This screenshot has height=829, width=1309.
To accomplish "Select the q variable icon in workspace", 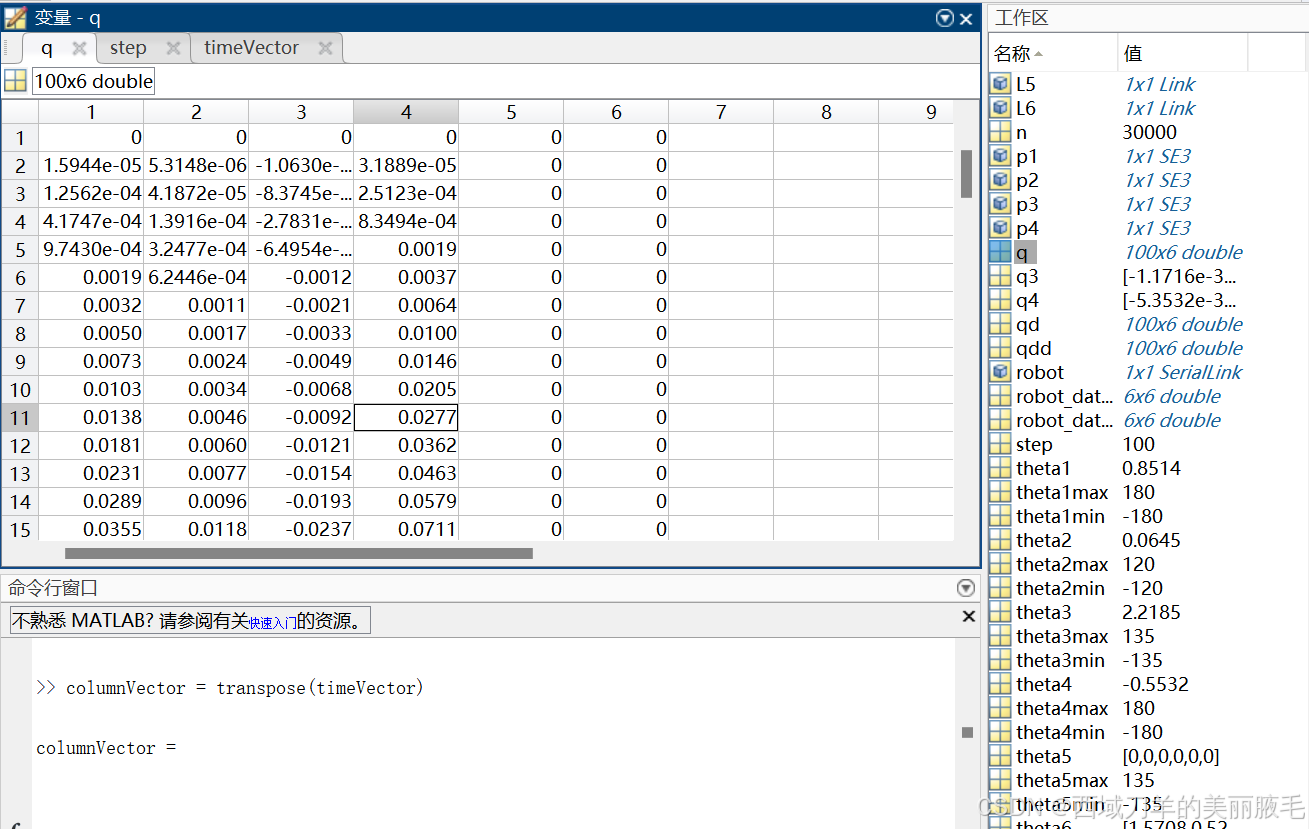I will pos(1000,252).
